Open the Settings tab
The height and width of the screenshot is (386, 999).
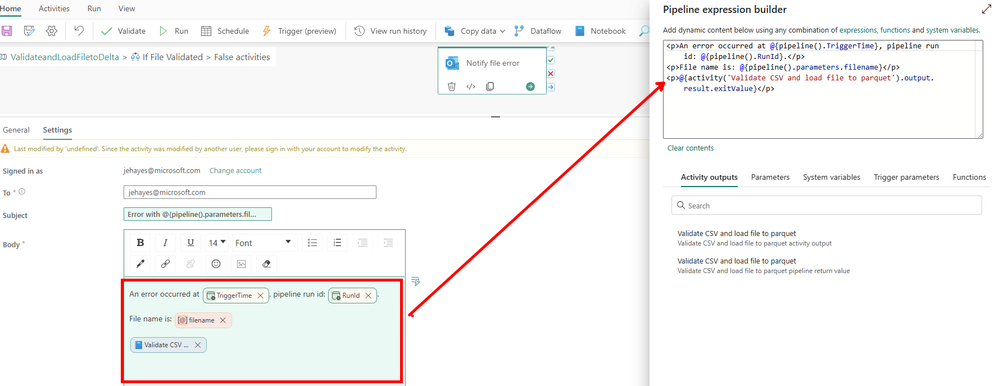[x=57, y=130]
